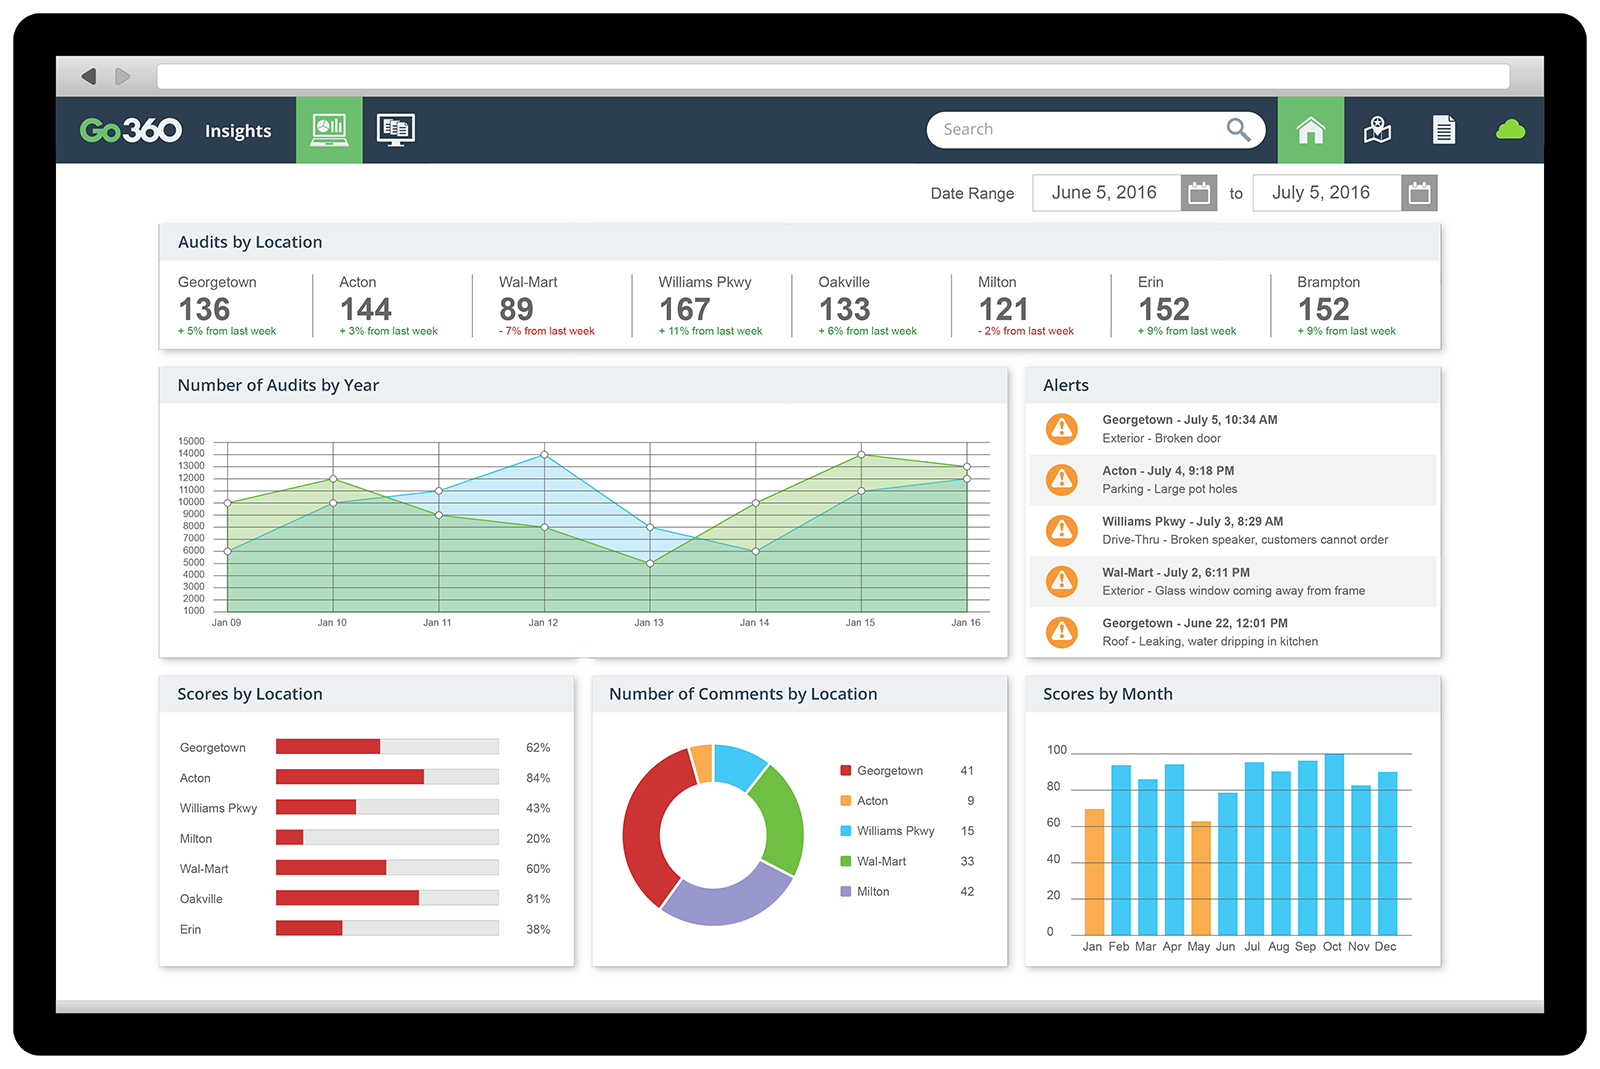Click the green cloud icon
The image size is (1600, 1069).
pos(1510,130)
